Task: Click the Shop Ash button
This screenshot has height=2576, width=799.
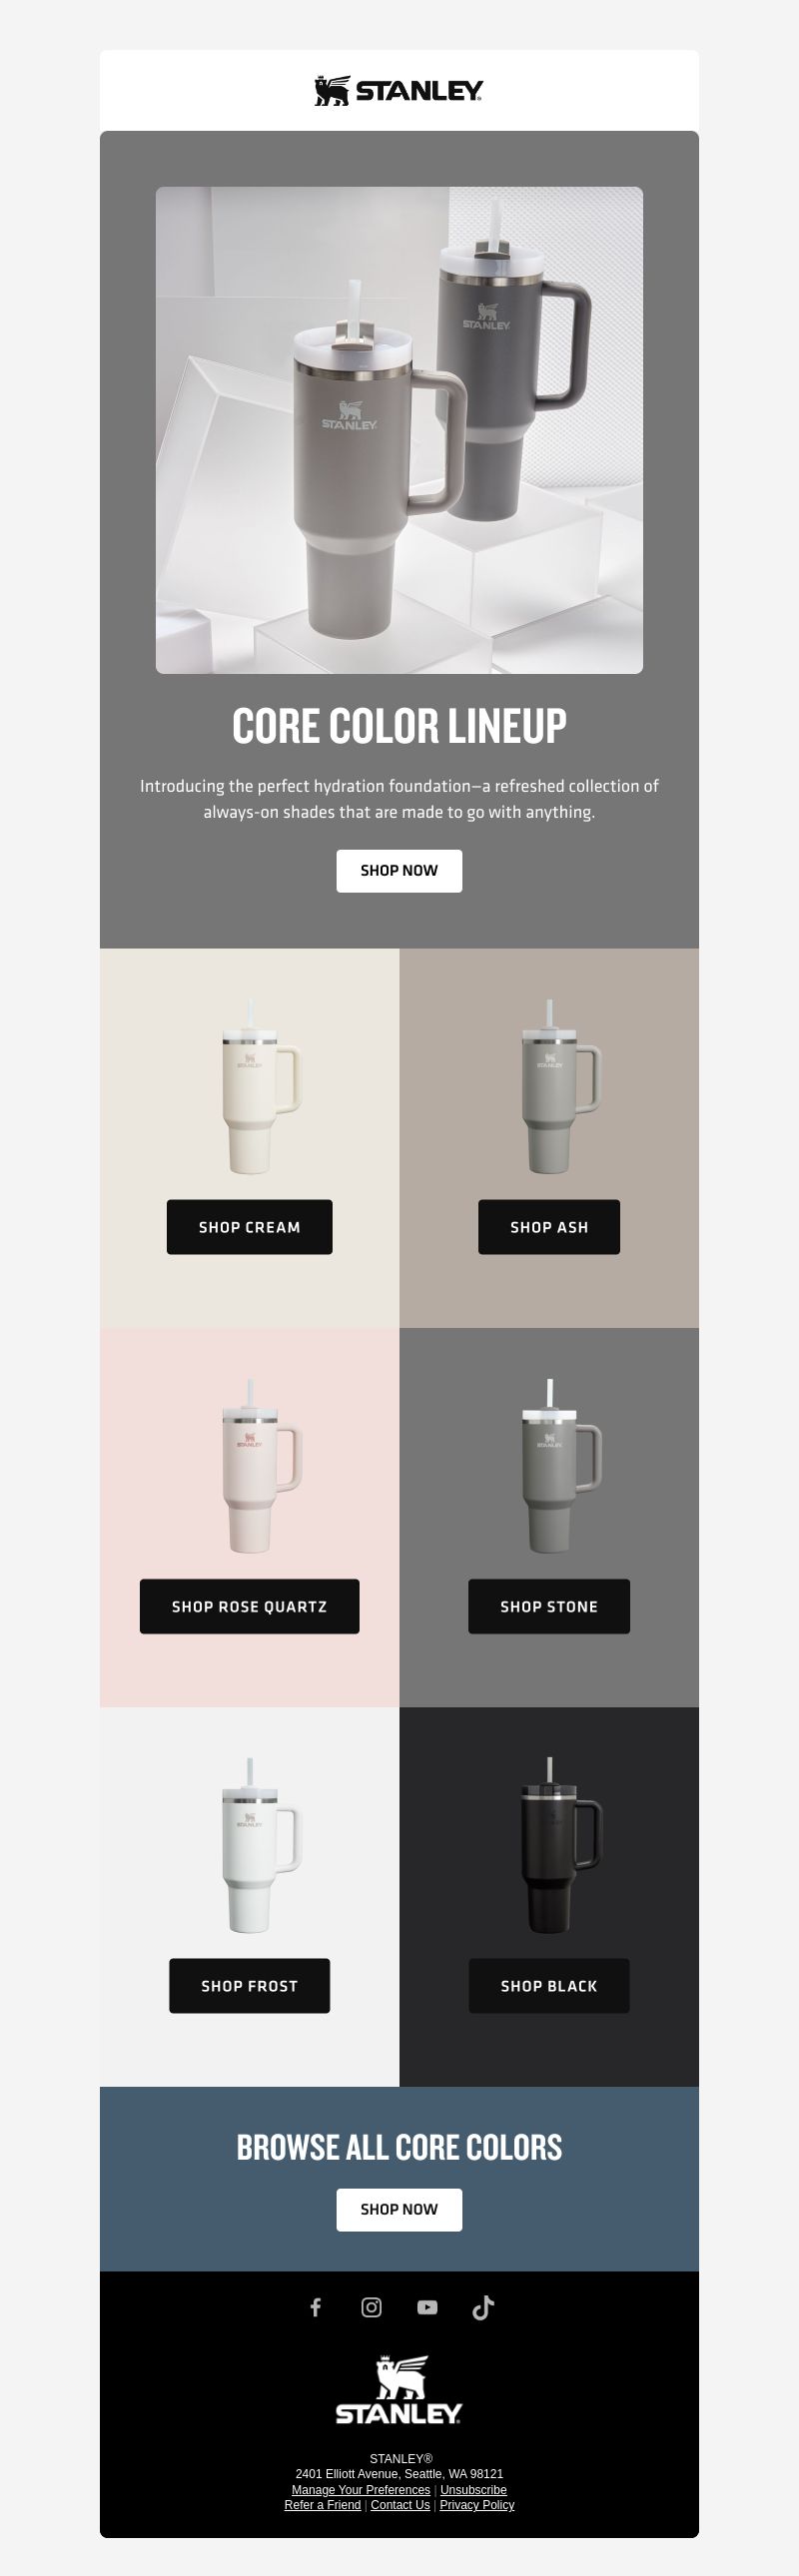Action: 549,1227
